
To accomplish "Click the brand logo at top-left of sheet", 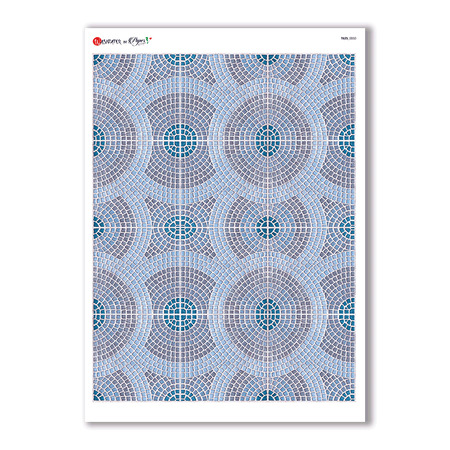I will (122, 41).
